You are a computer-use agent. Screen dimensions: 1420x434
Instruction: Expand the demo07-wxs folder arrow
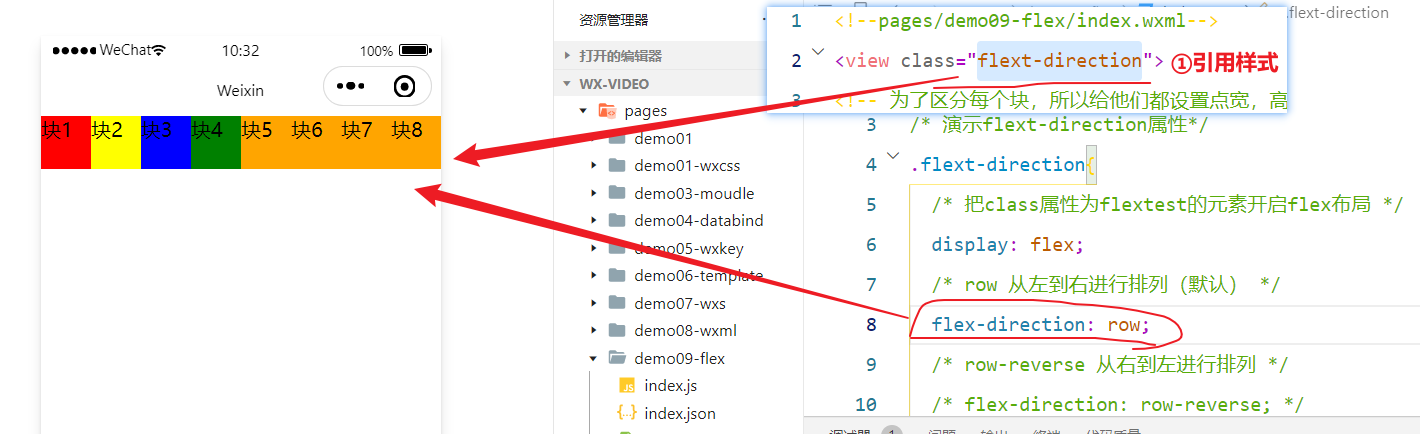pos(594,303)
